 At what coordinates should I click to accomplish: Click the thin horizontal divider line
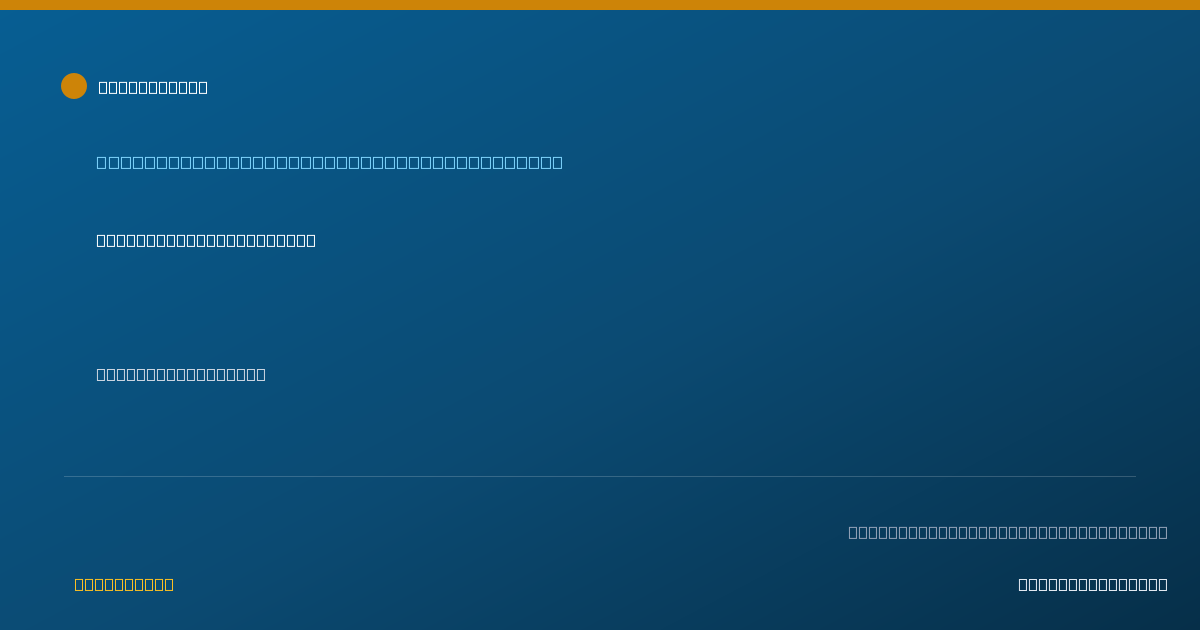600,476
